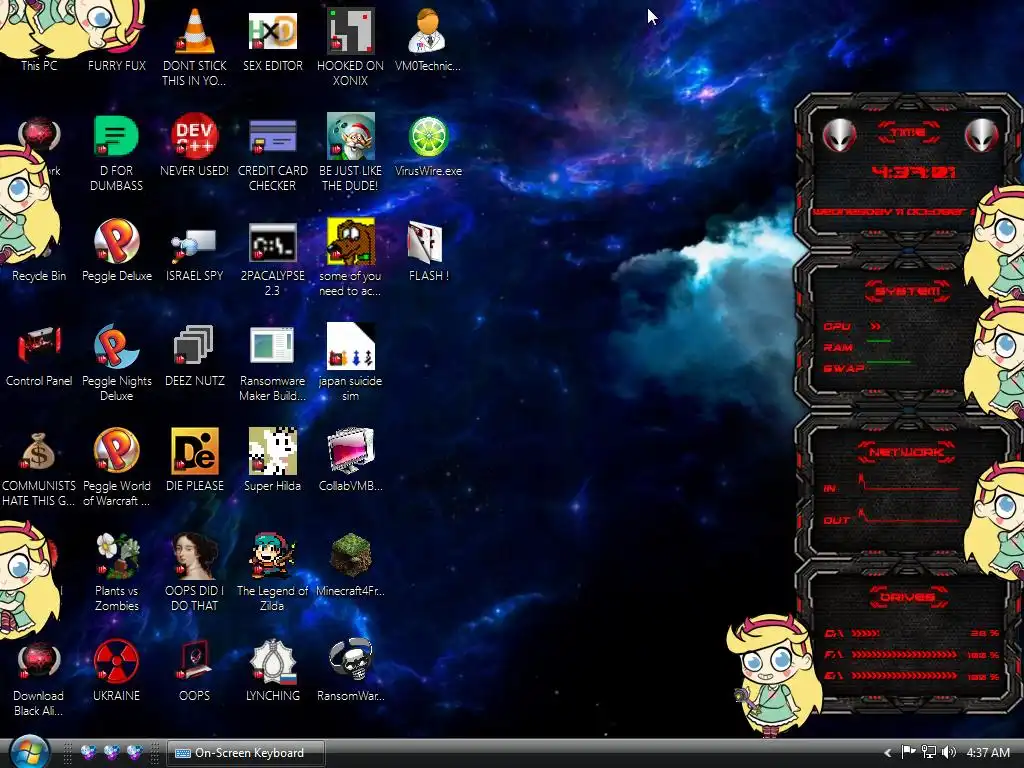The image size is (1024, 768).
Task: Select the VirusWire.exe lime icon
Action: tap(428, 145)
